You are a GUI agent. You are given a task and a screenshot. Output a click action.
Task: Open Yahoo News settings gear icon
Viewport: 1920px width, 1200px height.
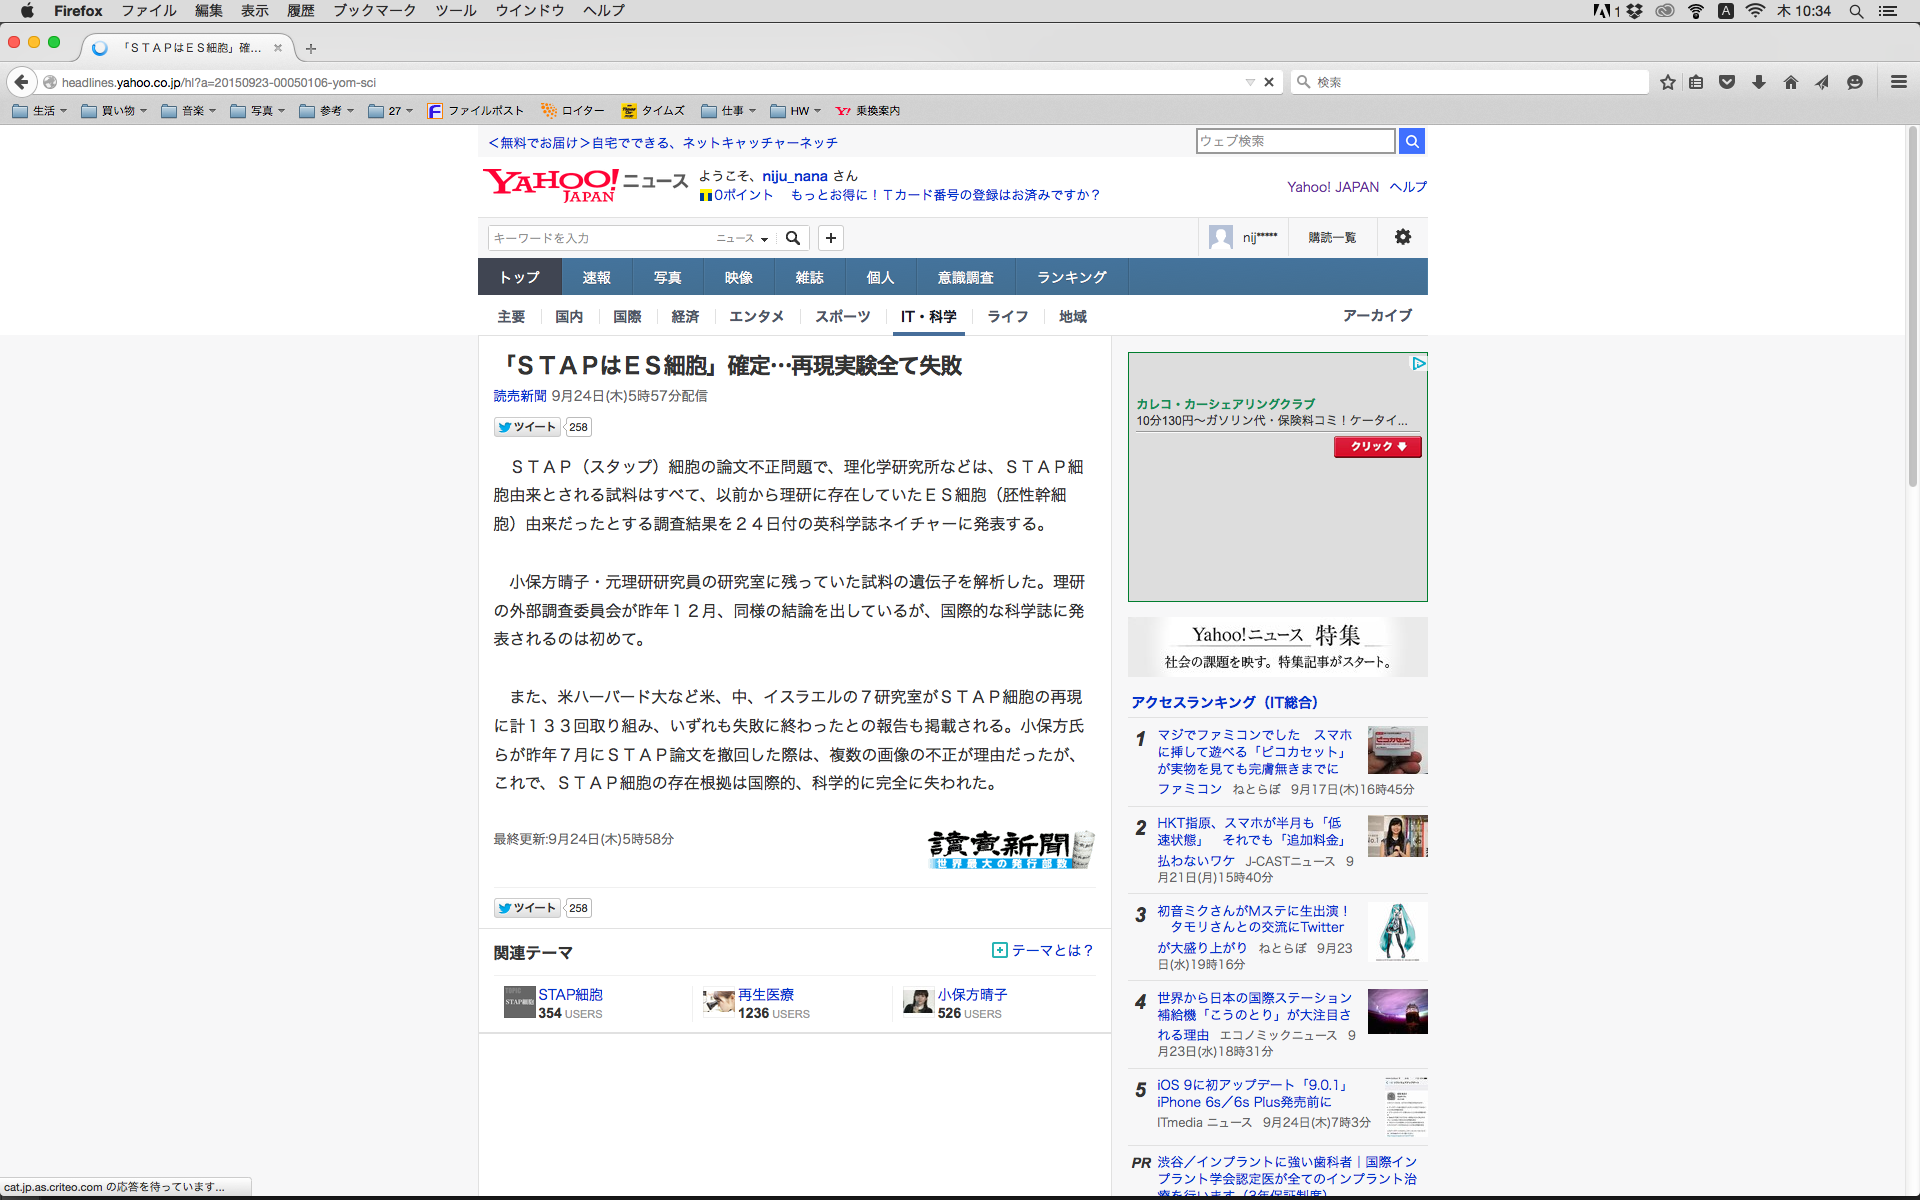coord(1402,237)
